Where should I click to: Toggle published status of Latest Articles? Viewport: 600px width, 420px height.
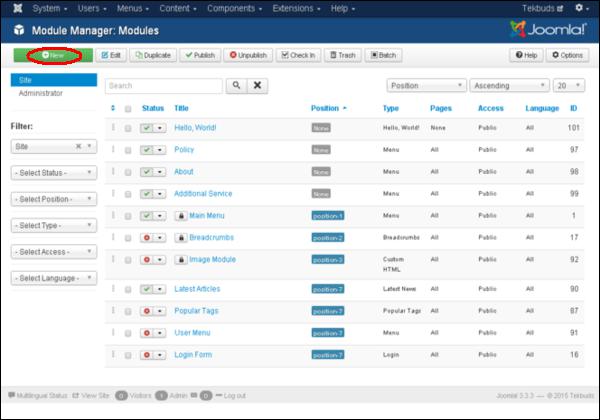[147, 289]
